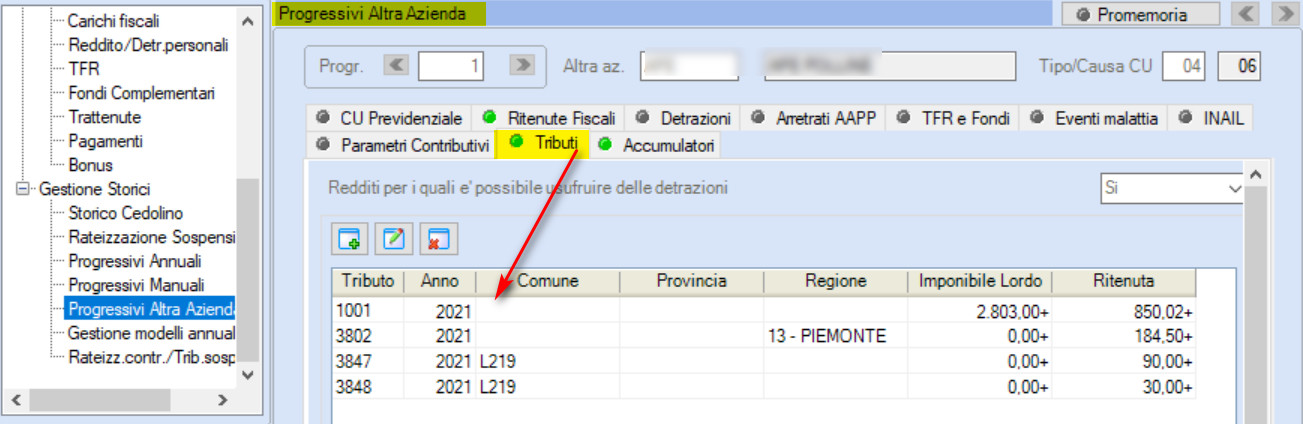Open the Arretrati AAPP tab
Screen dimensions: 1303x424
pyautogui.click(x=814, y=118)
